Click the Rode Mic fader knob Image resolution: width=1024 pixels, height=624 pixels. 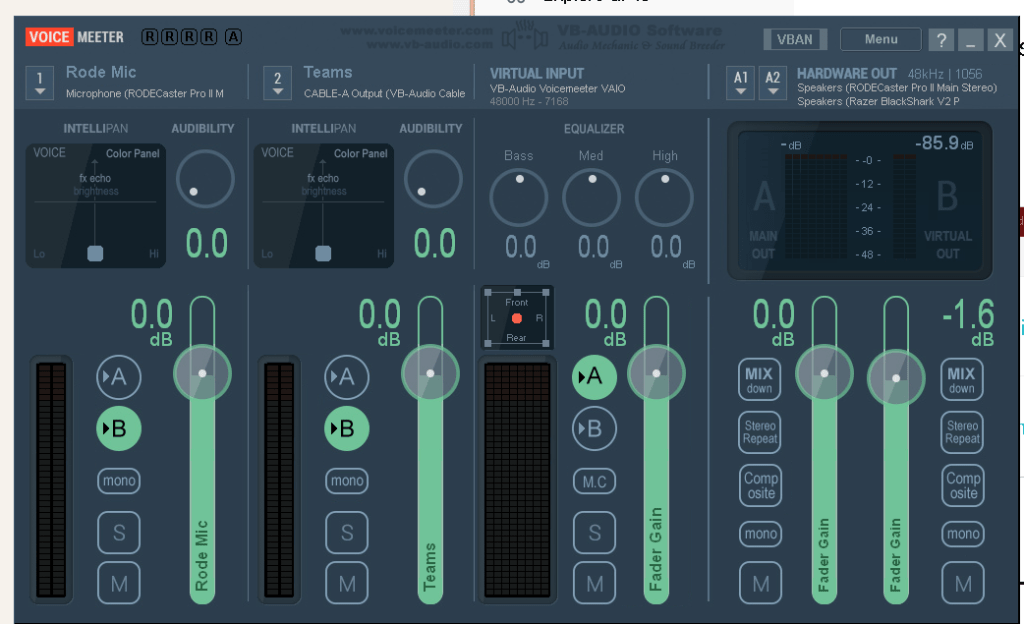click(202, 373)
